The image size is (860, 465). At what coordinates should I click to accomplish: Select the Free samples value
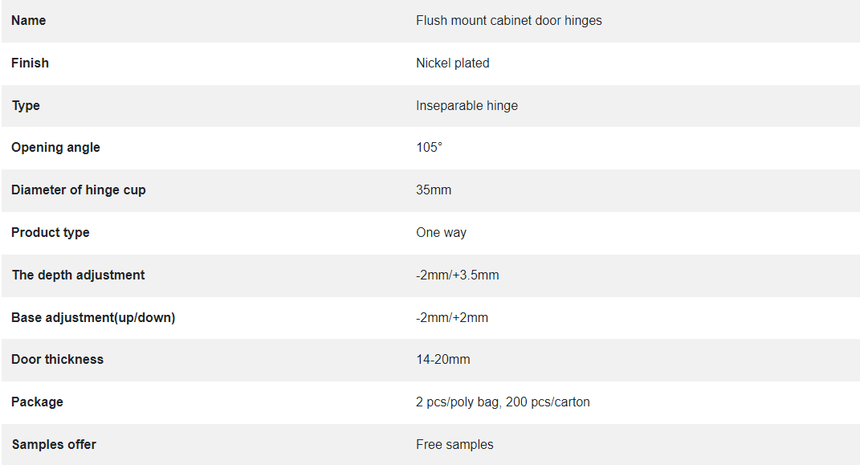[455, 444]
